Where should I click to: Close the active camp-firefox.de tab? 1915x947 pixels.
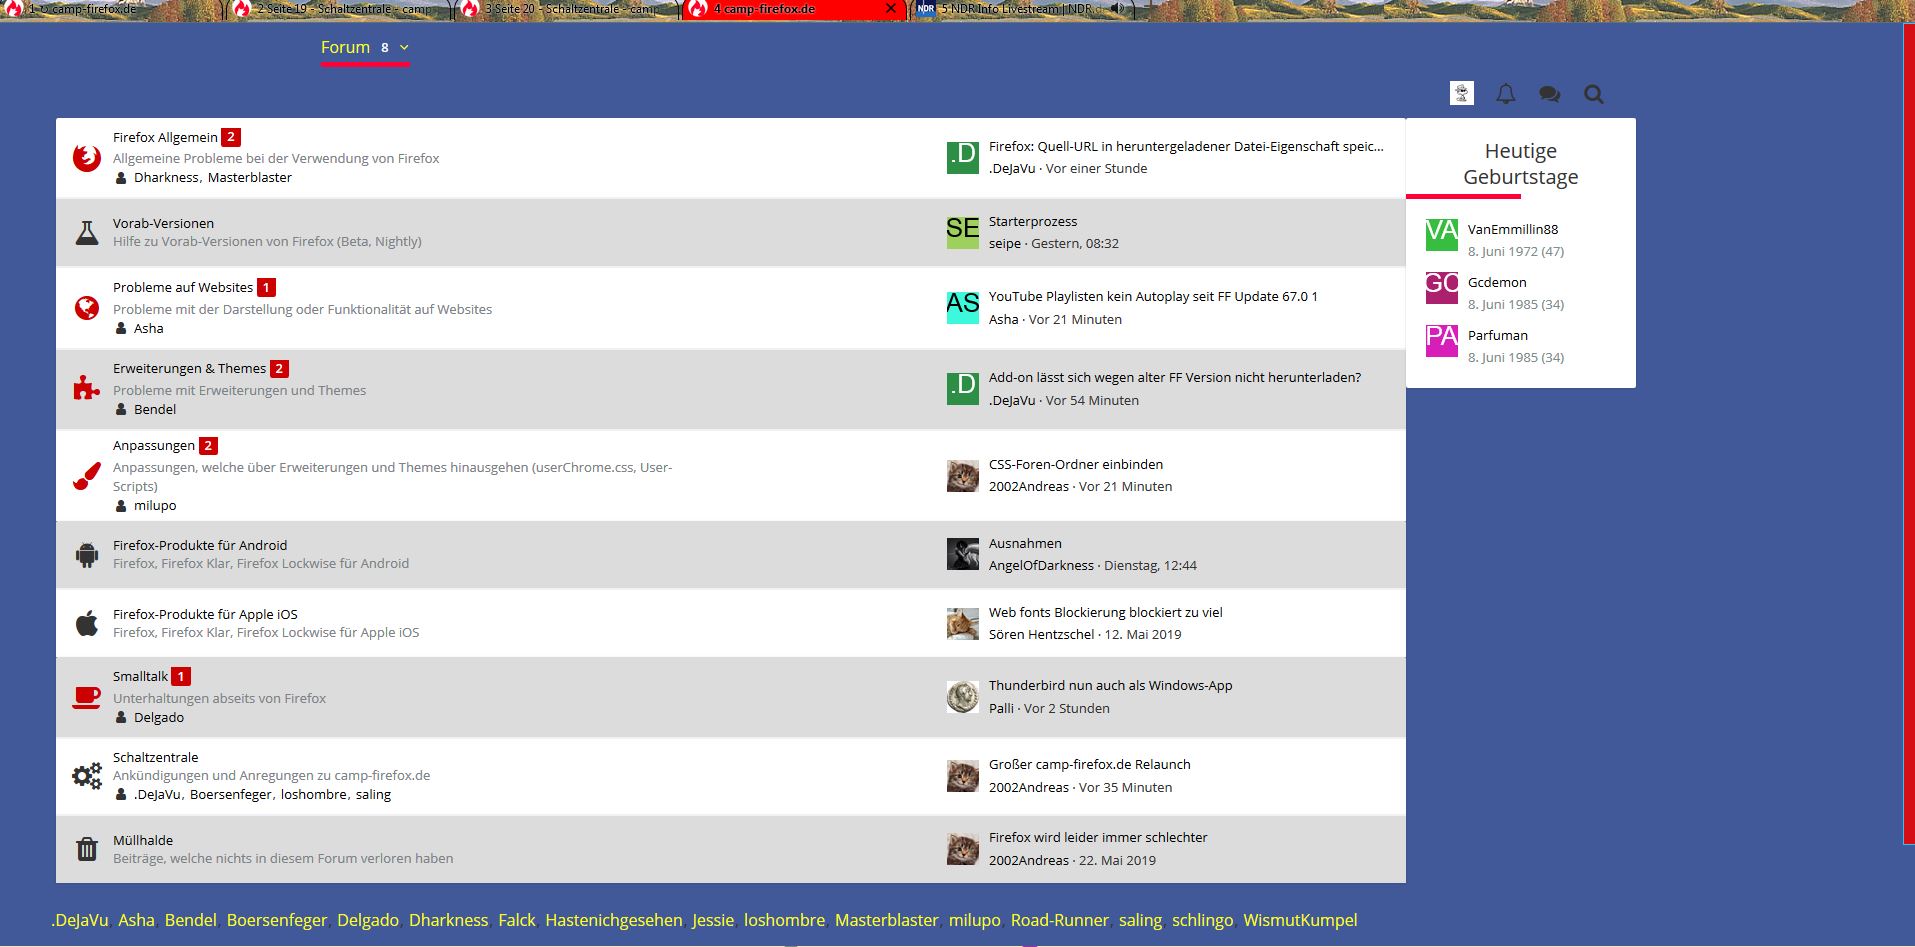(891, 9)
